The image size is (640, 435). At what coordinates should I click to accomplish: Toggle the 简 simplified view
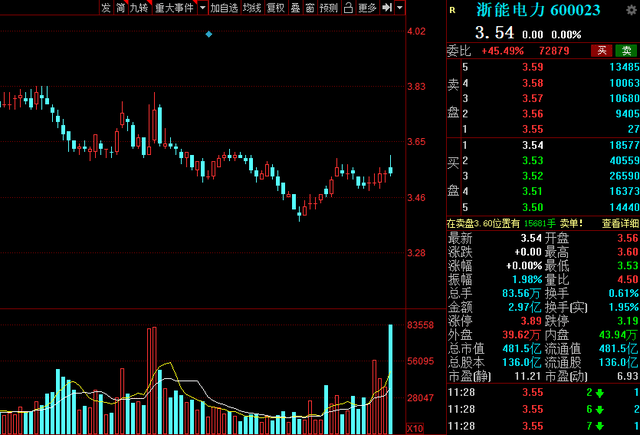(x=121, y=8)
